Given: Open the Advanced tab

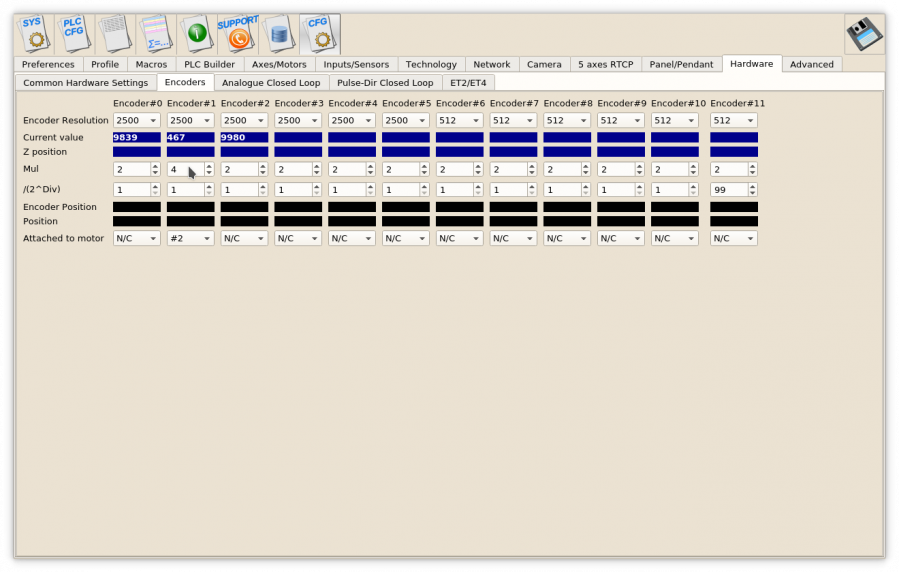Looking at the screenshot, I should [811, 64].
